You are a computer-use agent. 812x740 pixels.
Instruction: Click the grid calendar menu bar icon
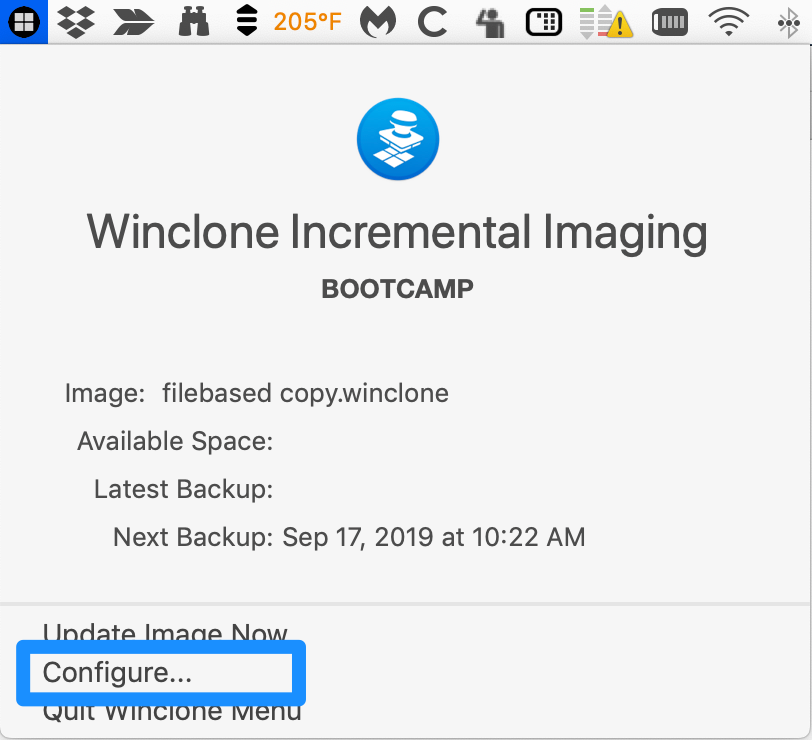click(x=544, y=22)
